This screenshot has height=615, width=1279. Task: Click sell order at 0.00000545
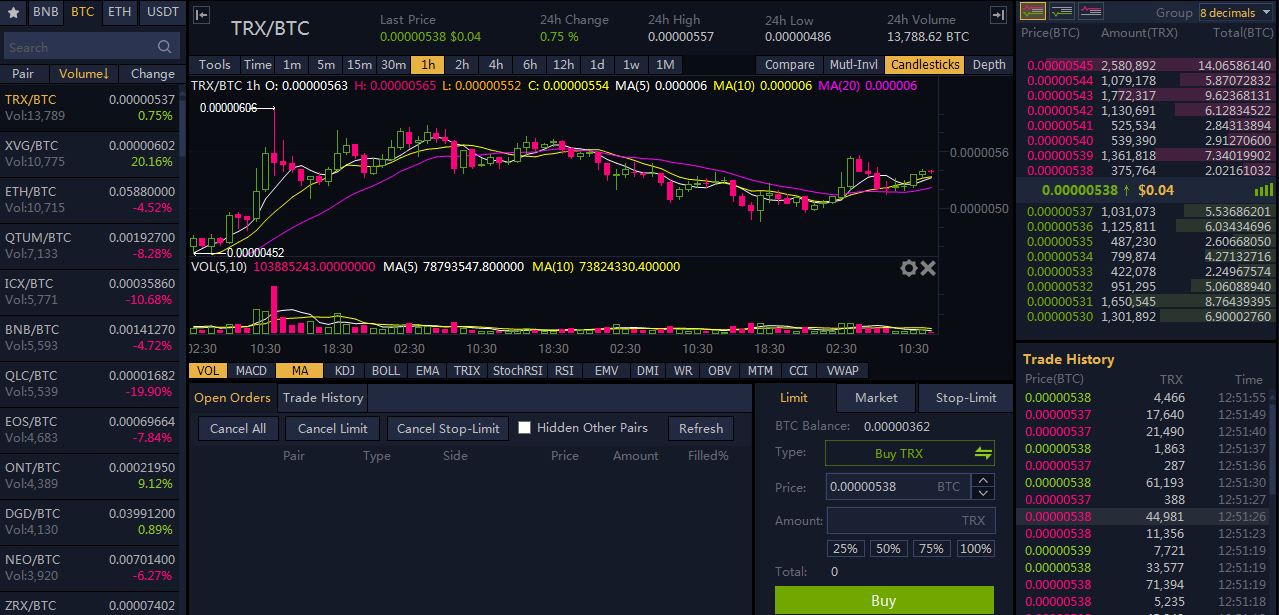[x=1147, y=65]
